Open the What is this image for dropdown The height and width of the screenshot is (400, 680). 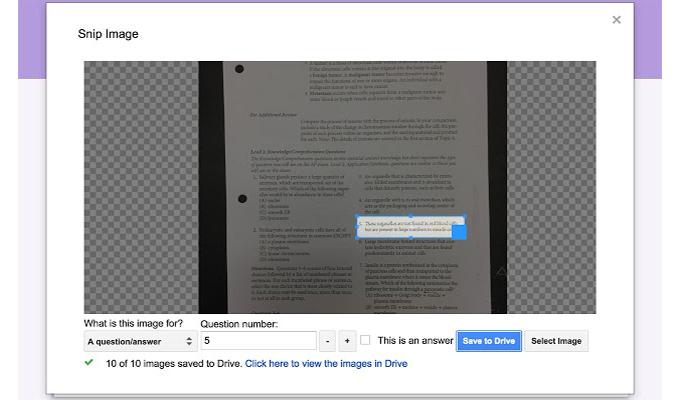140,341
